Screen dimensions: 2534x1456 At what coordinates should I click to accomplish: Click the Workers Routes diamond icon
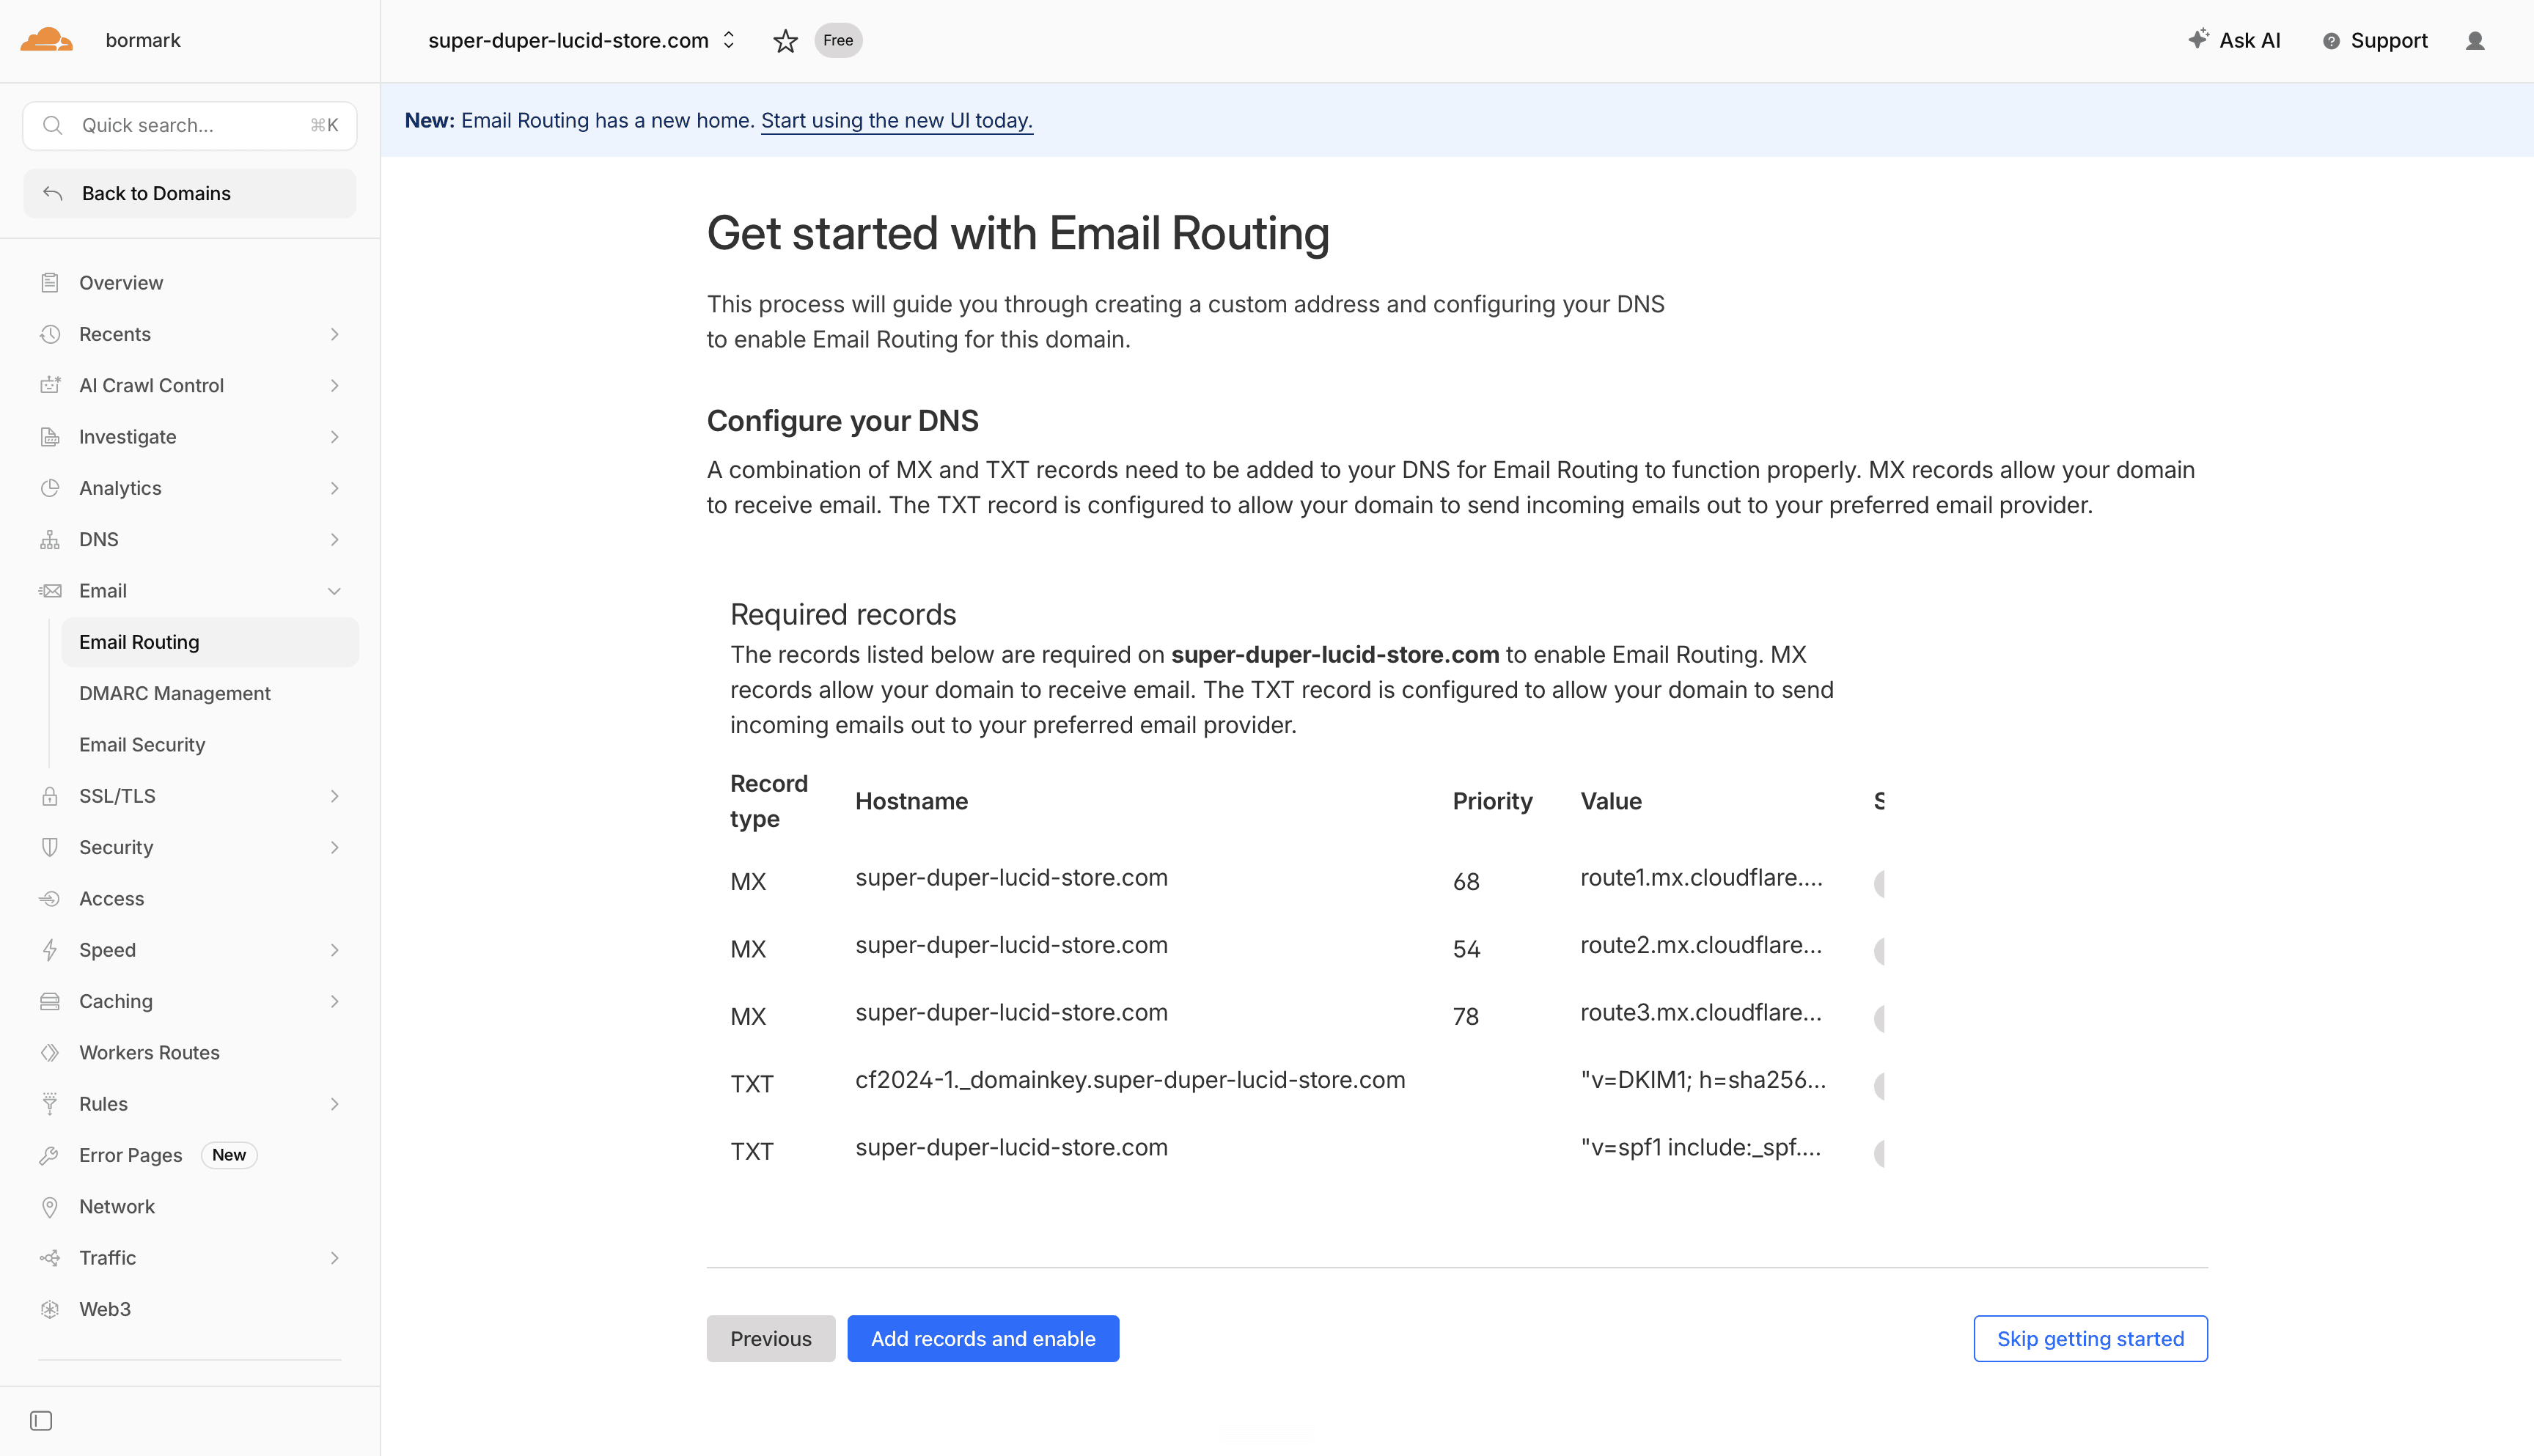click(50, 1053)
